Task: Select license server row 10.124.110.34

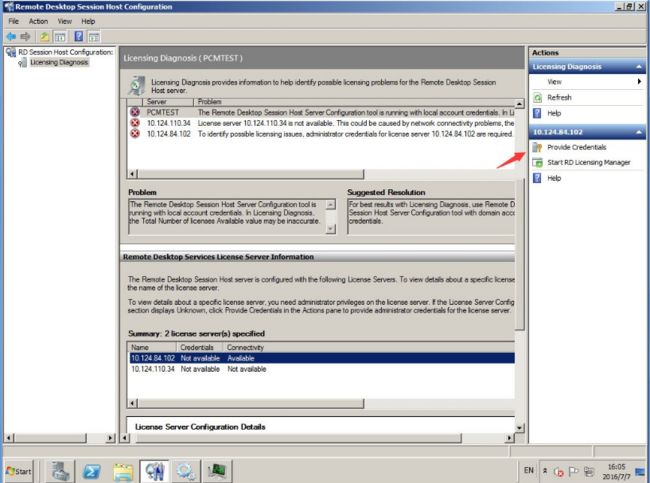Action: [x=322, y=369]
